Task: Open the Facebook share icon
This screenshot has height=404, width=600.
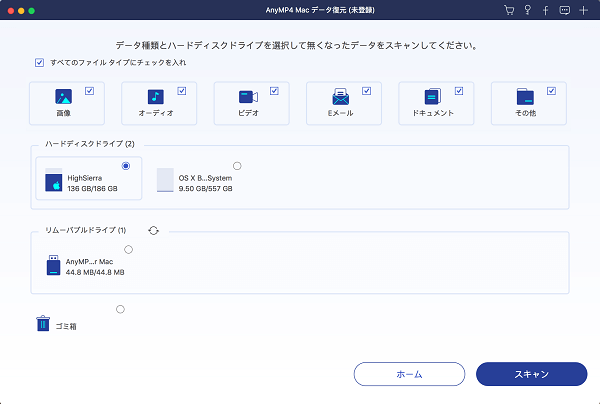Action: click(546, 10)
